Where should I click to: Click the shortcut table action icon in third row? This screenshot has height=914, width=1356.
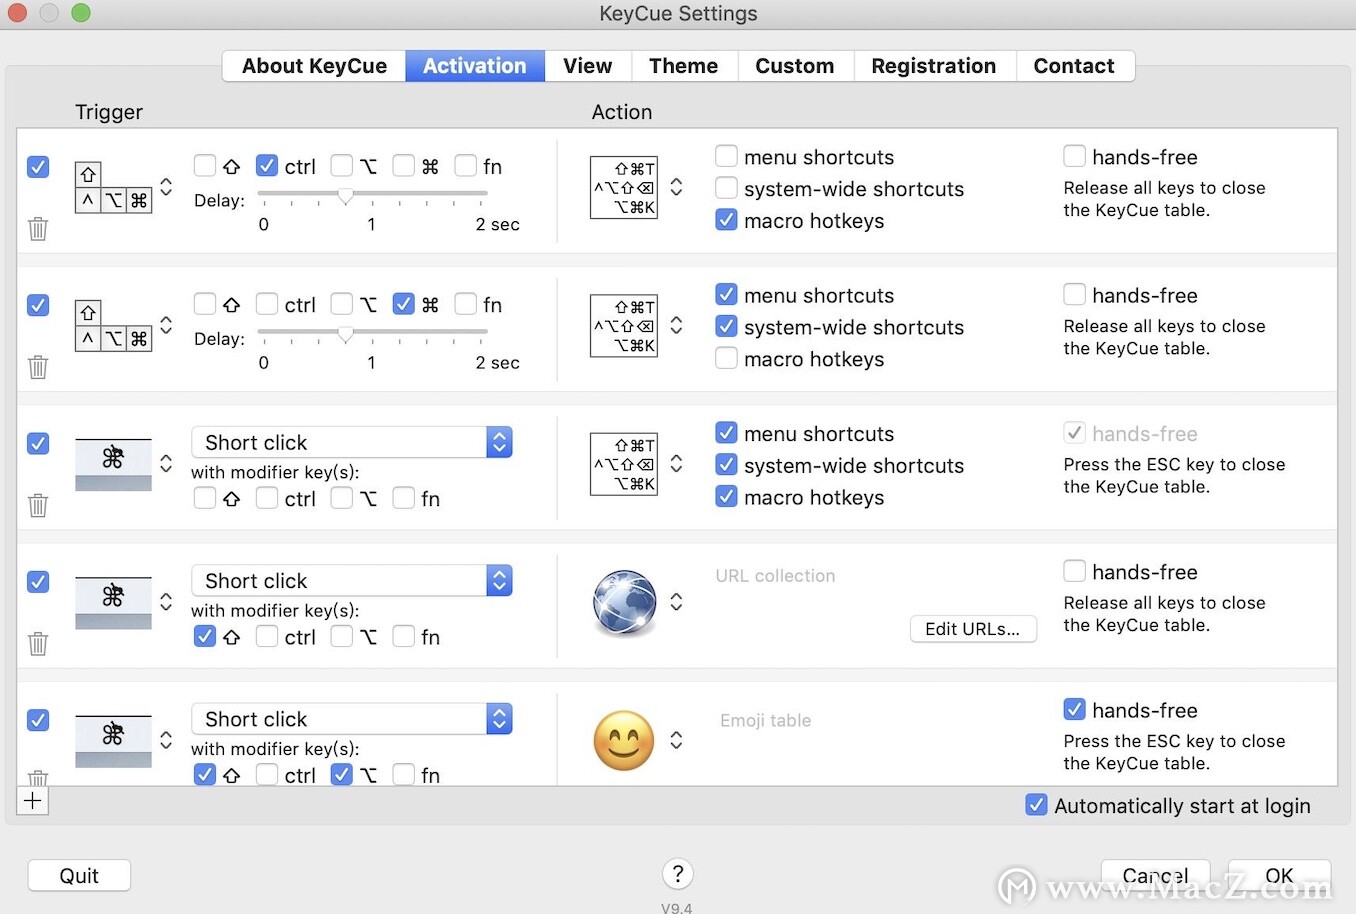pyautogui.click(x=624, y=464)
